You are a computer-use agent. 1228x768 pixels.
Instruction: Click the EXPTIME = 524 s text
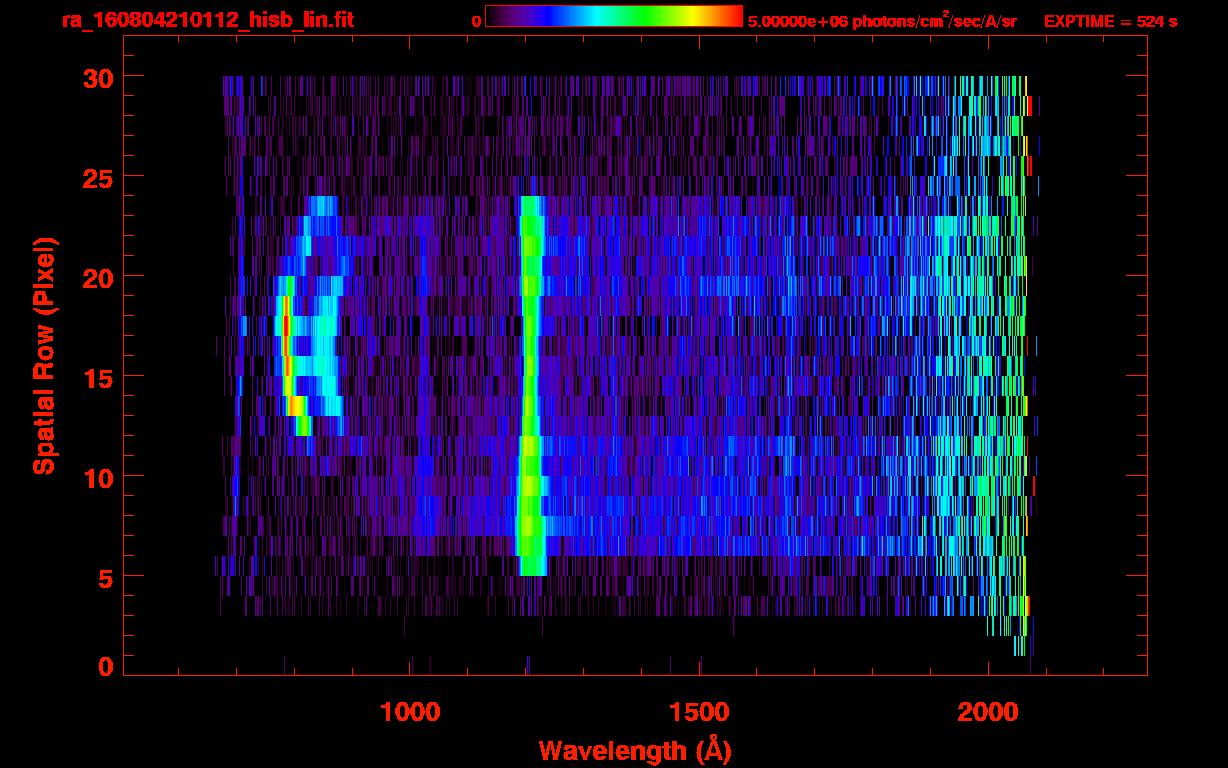pos(1110,21)
